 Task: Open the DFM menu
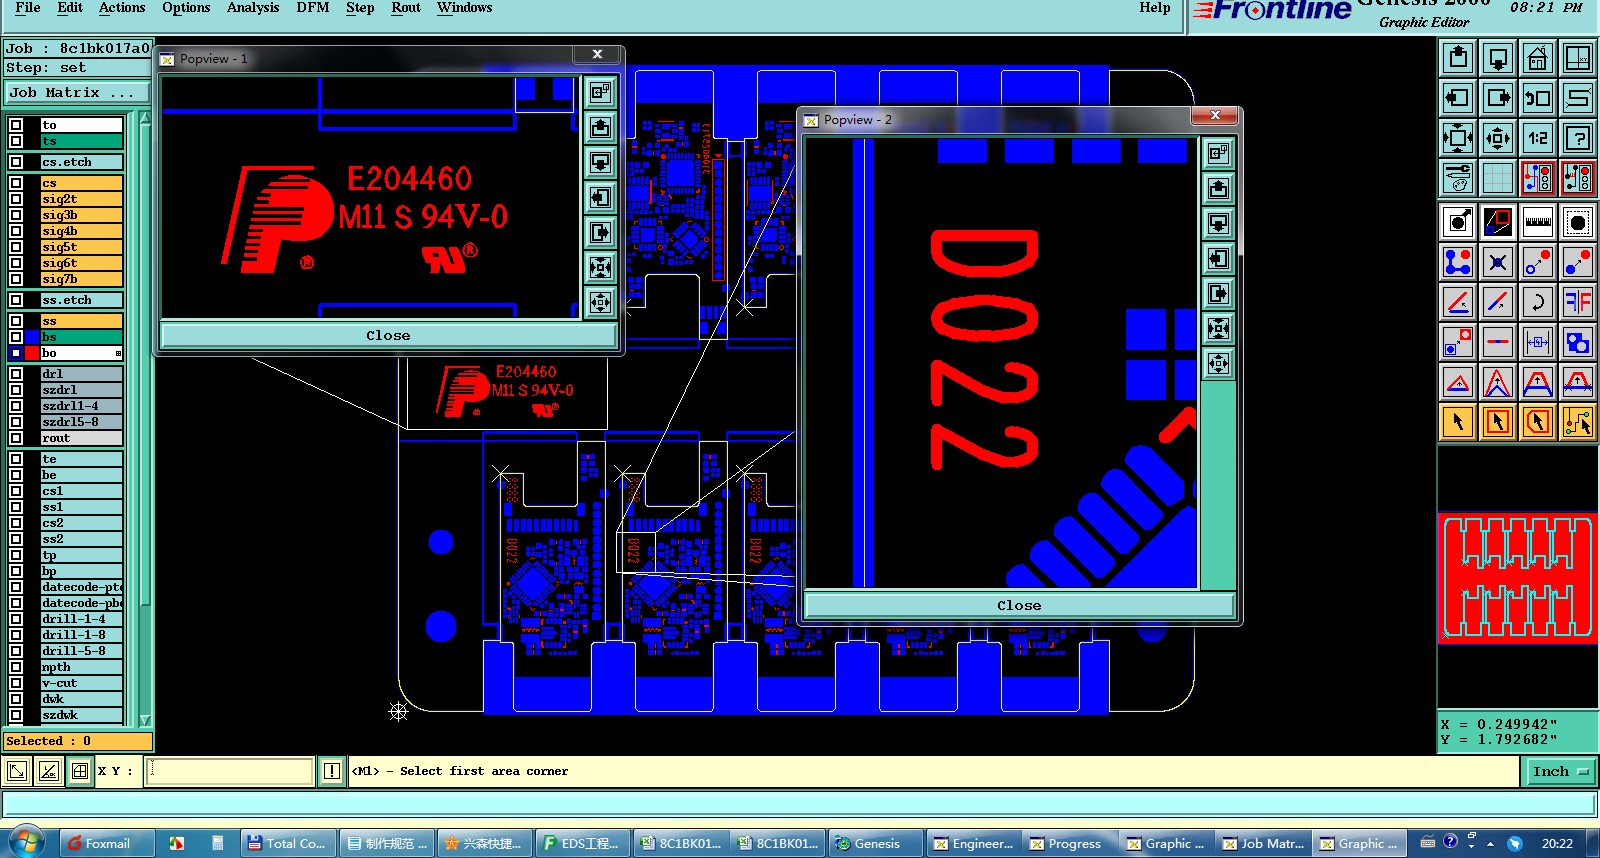pos(313,8)
